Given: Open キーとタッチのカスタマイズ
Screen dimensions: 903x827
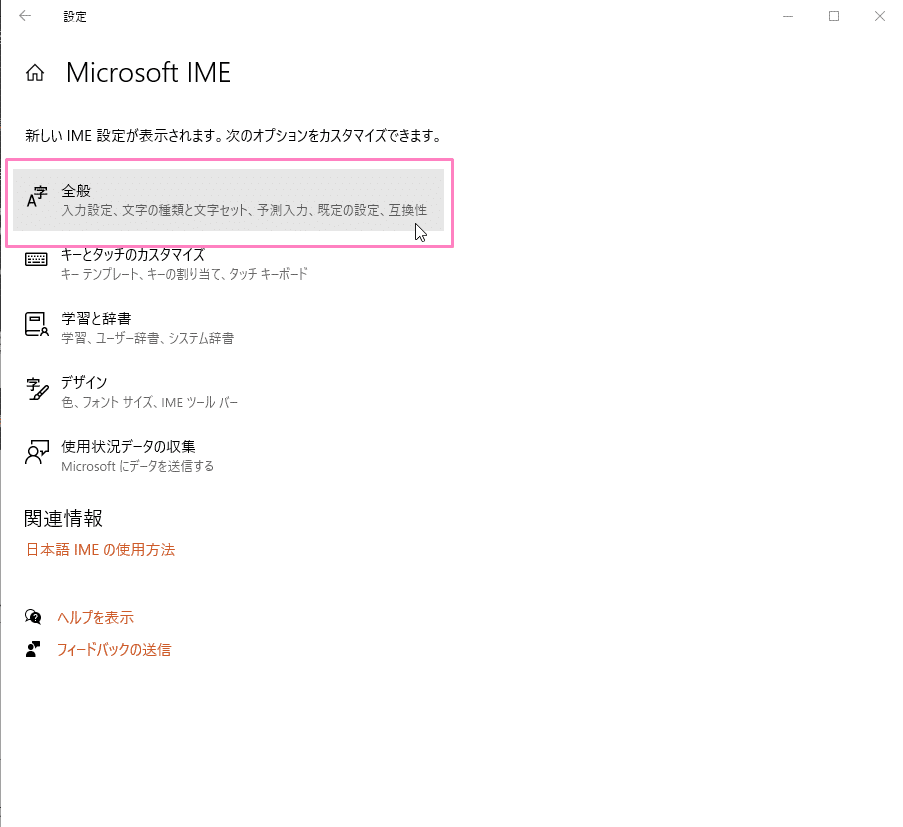Looking at the screenshot, I should pyautogui.click(x=228, y=264).
